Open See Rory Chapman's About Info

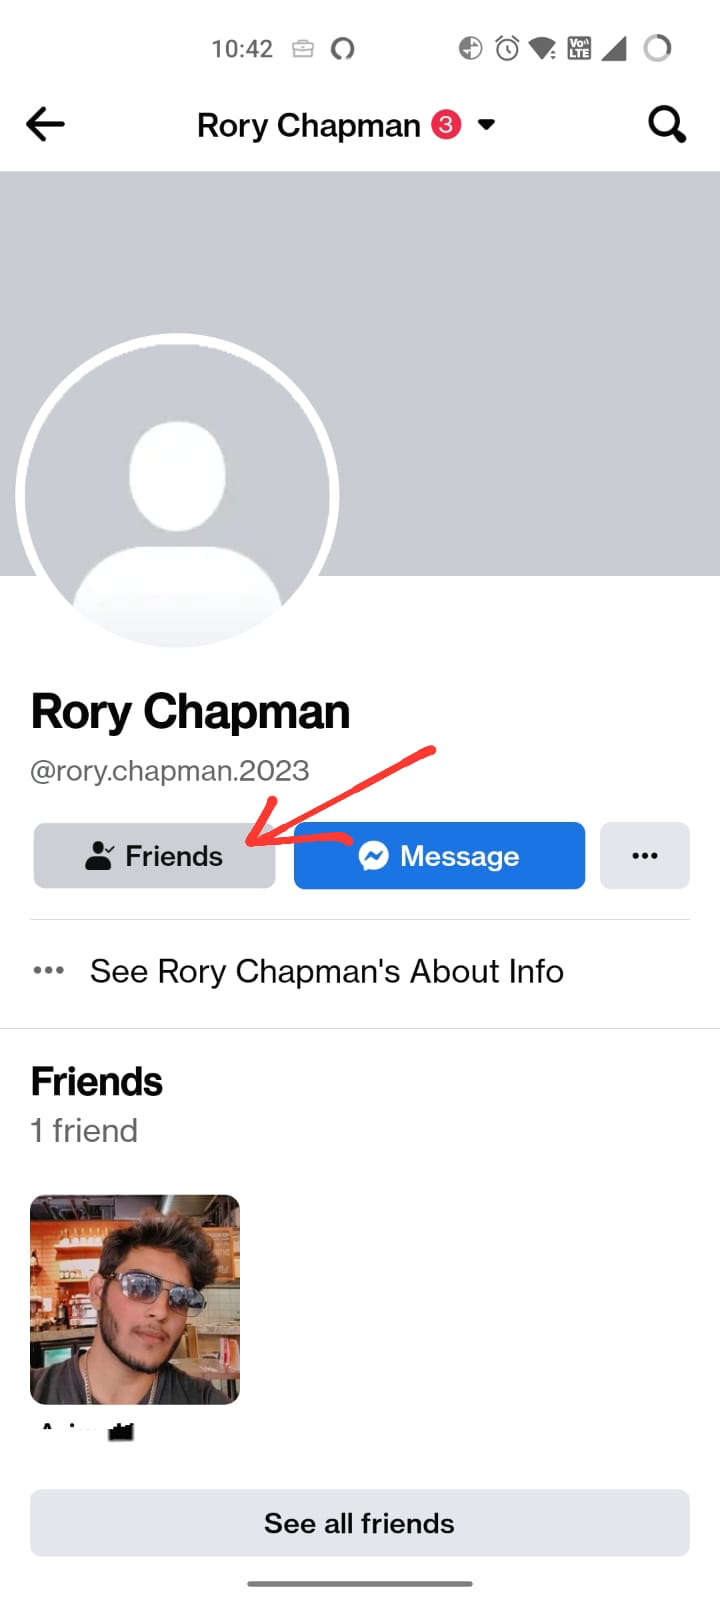click(x=327, y=970)
